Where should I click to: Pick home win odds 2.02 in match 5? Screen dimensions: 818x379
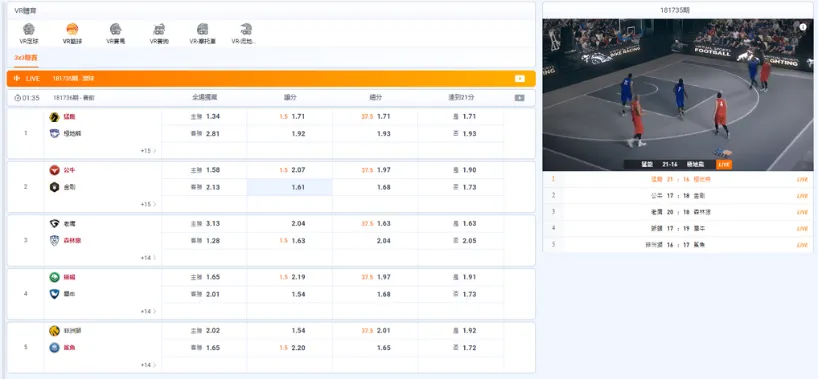pyautogui.click(x=204, y=330)
